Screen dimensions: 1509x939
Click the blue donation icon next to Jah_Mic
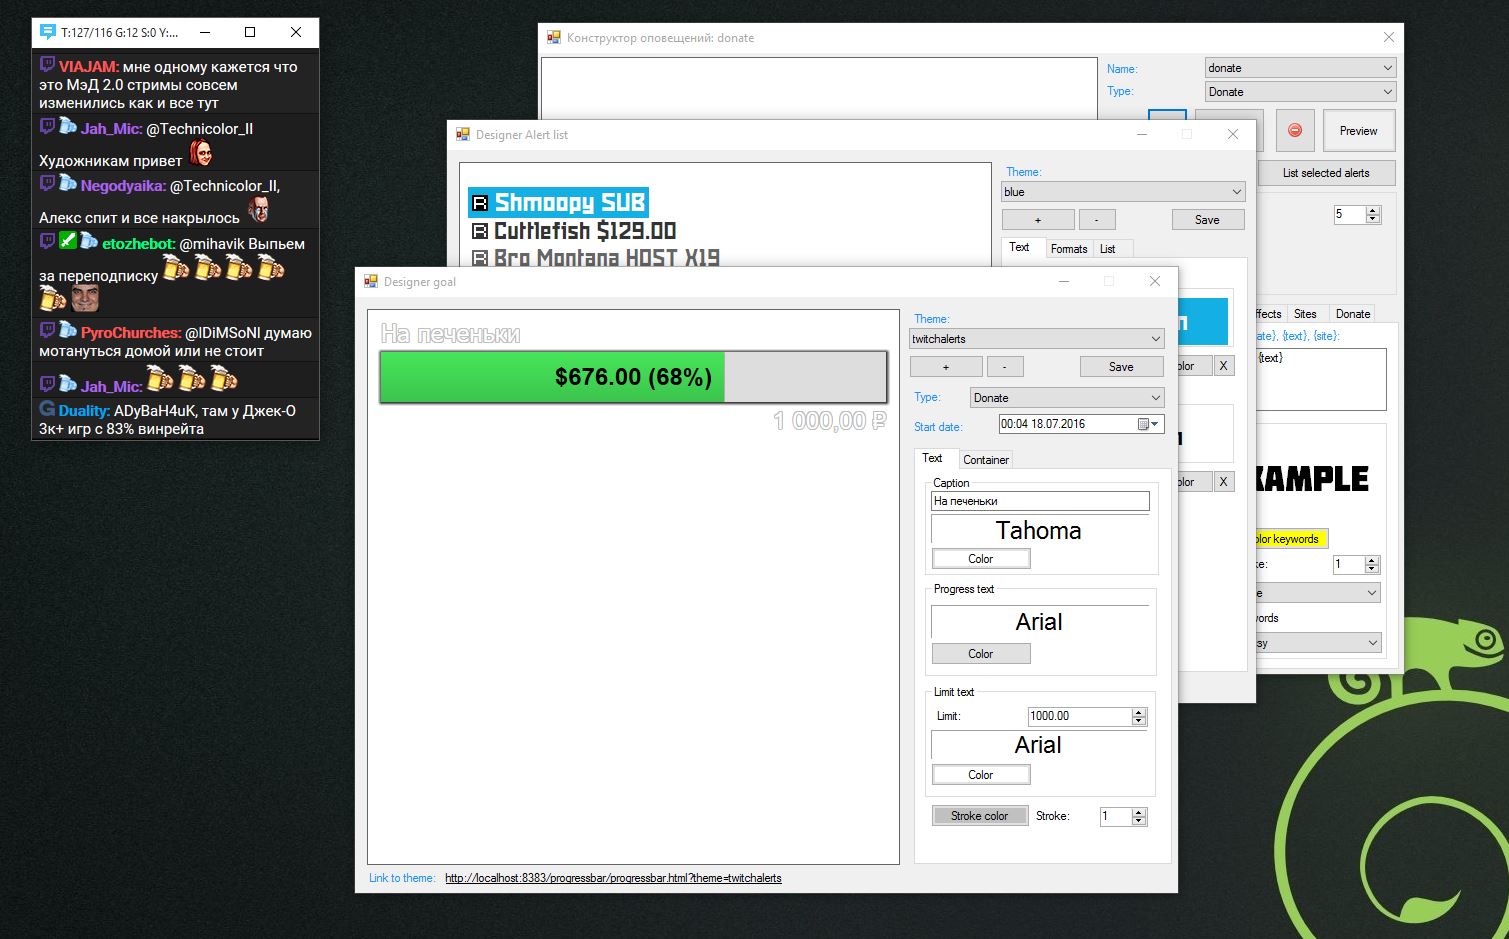click(66, 127)
